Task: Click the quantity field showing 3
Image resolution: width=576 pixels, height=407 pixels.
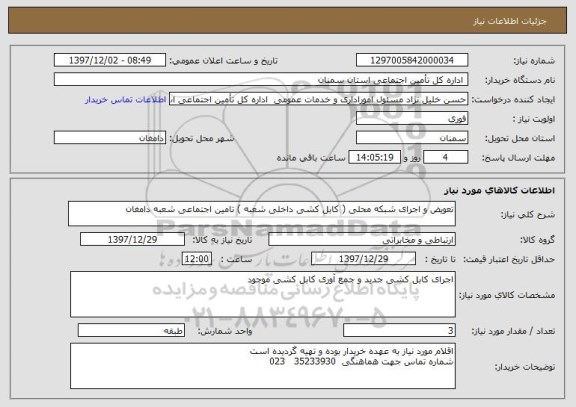Action: [x=399, y=331]
